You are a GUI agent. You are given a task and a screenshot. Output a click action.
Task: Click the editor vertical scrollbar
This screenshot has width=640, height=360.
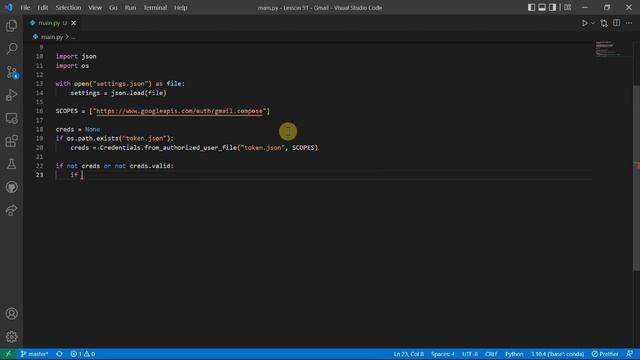click(636, 178)
